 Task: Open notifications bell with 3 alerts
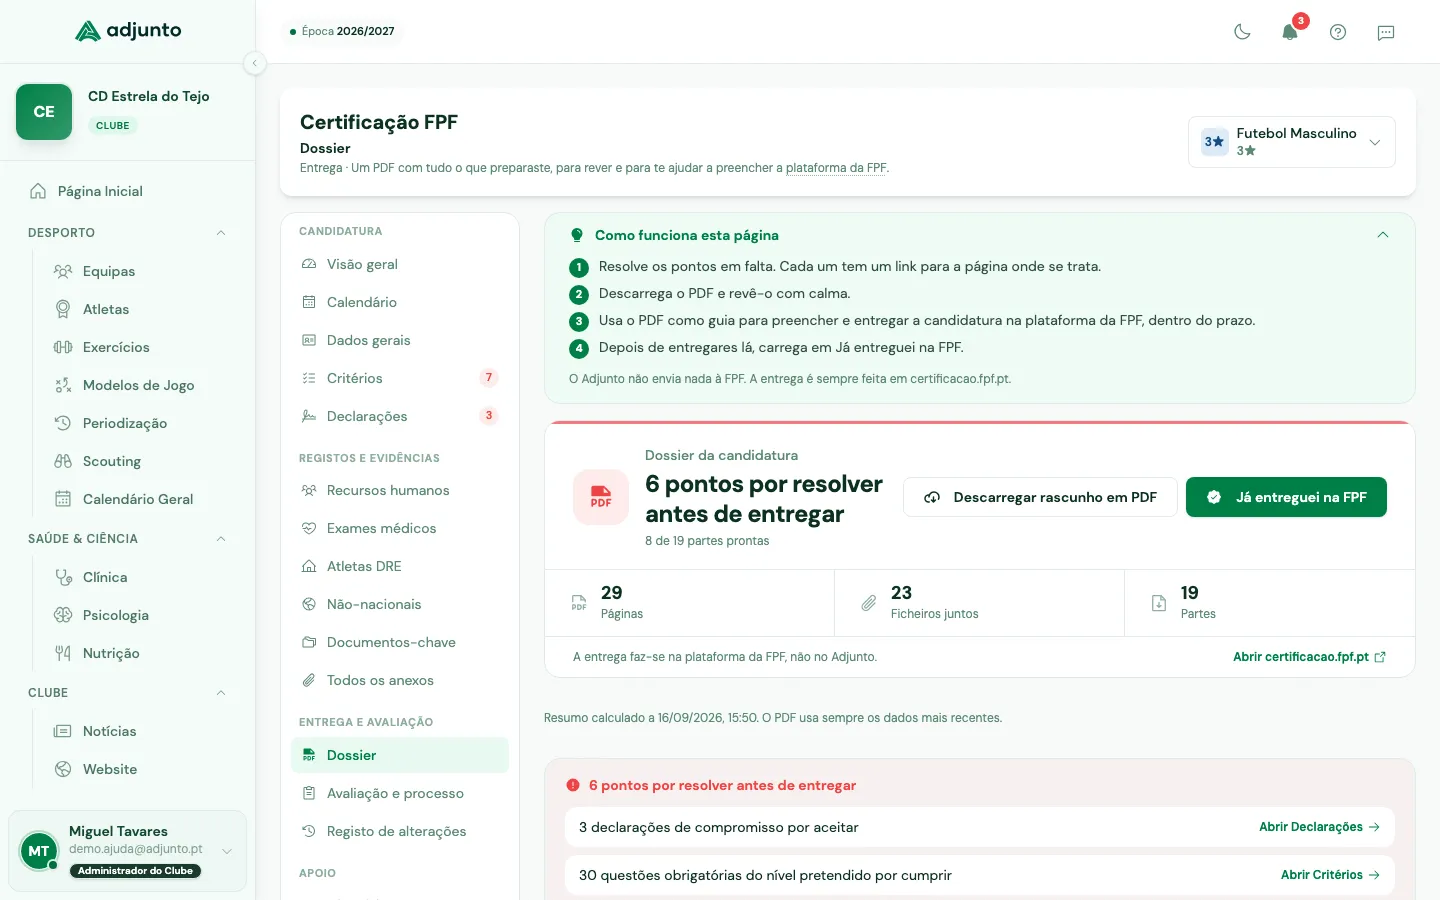pos(1290,32)
